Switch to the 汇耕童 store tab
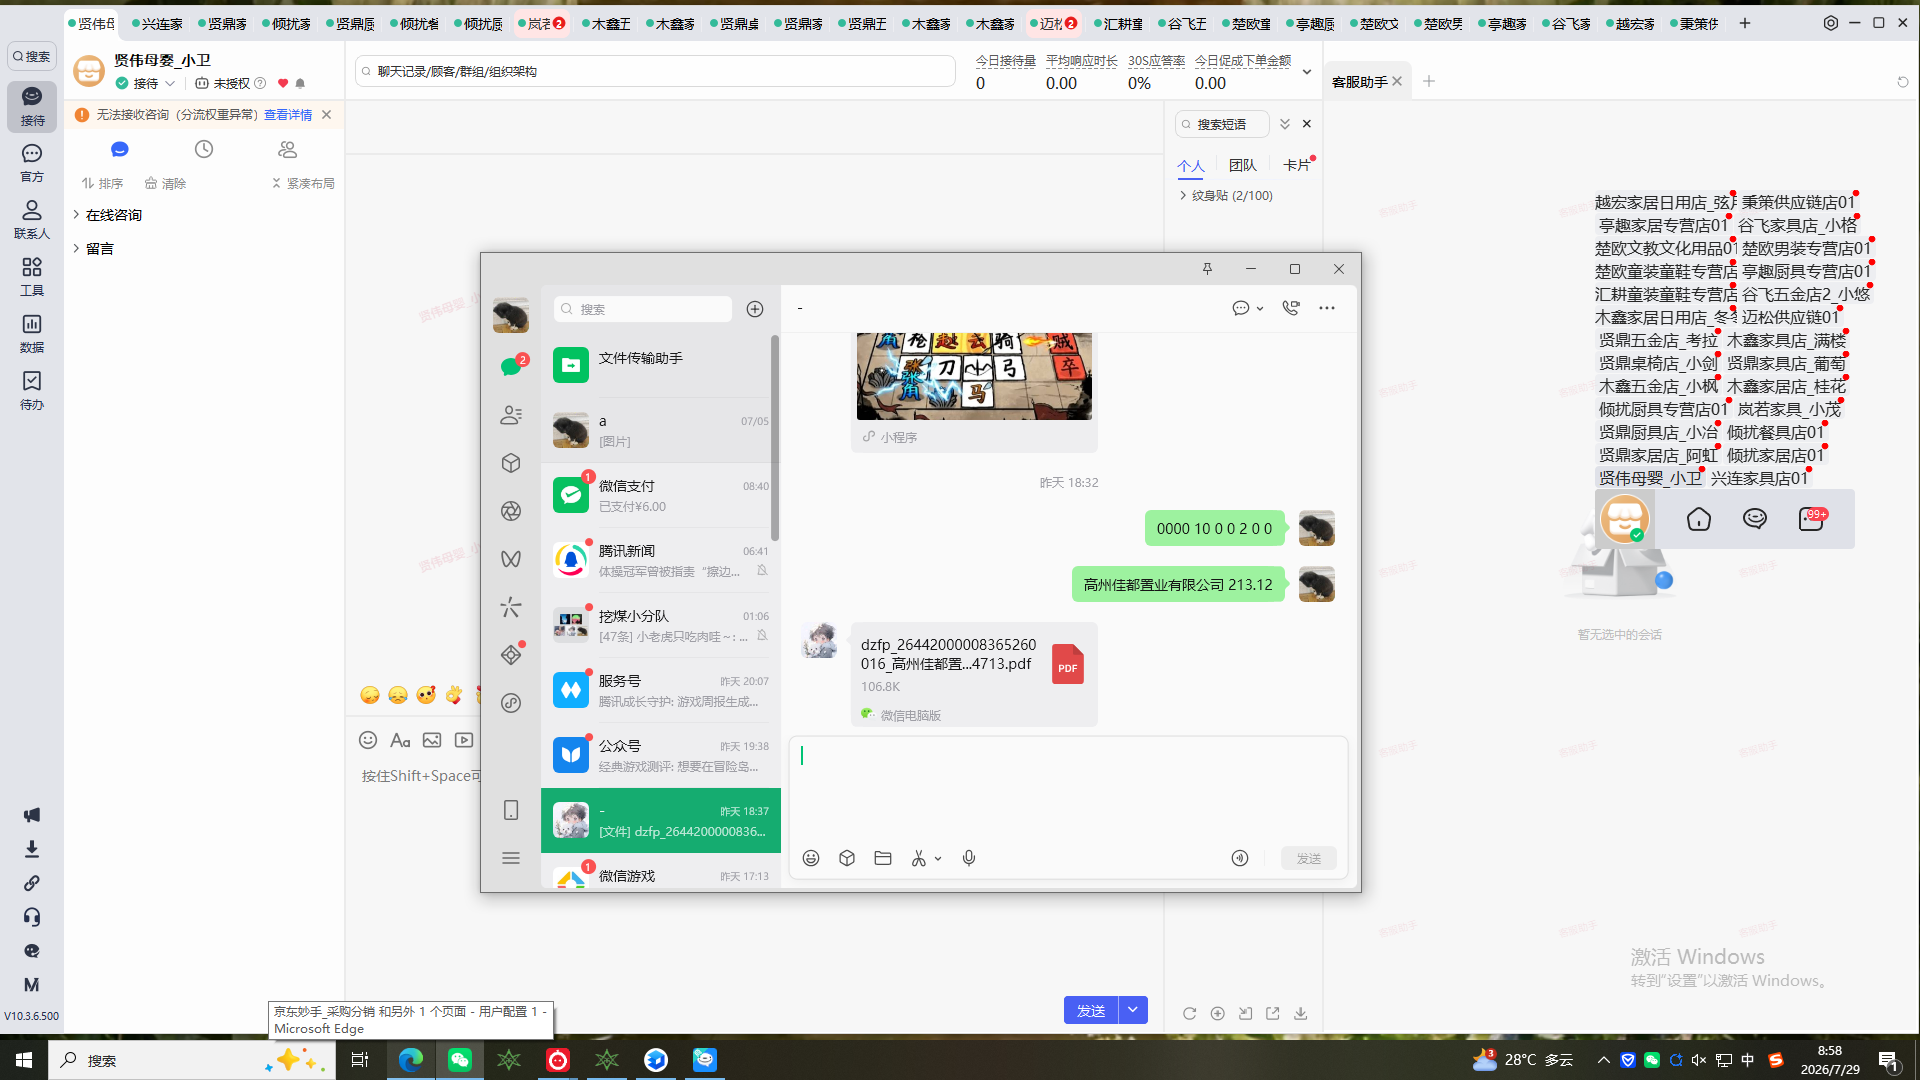The image size is (1920, 1080). 1120,23
